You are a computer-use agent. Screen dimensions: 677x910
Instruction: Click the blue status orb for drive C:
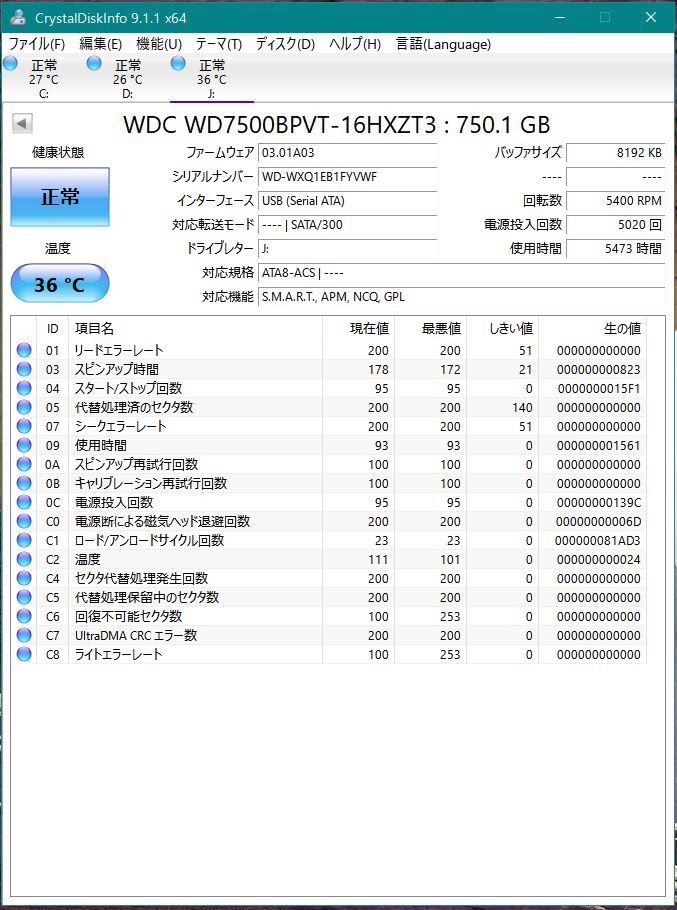click(10, 63)
